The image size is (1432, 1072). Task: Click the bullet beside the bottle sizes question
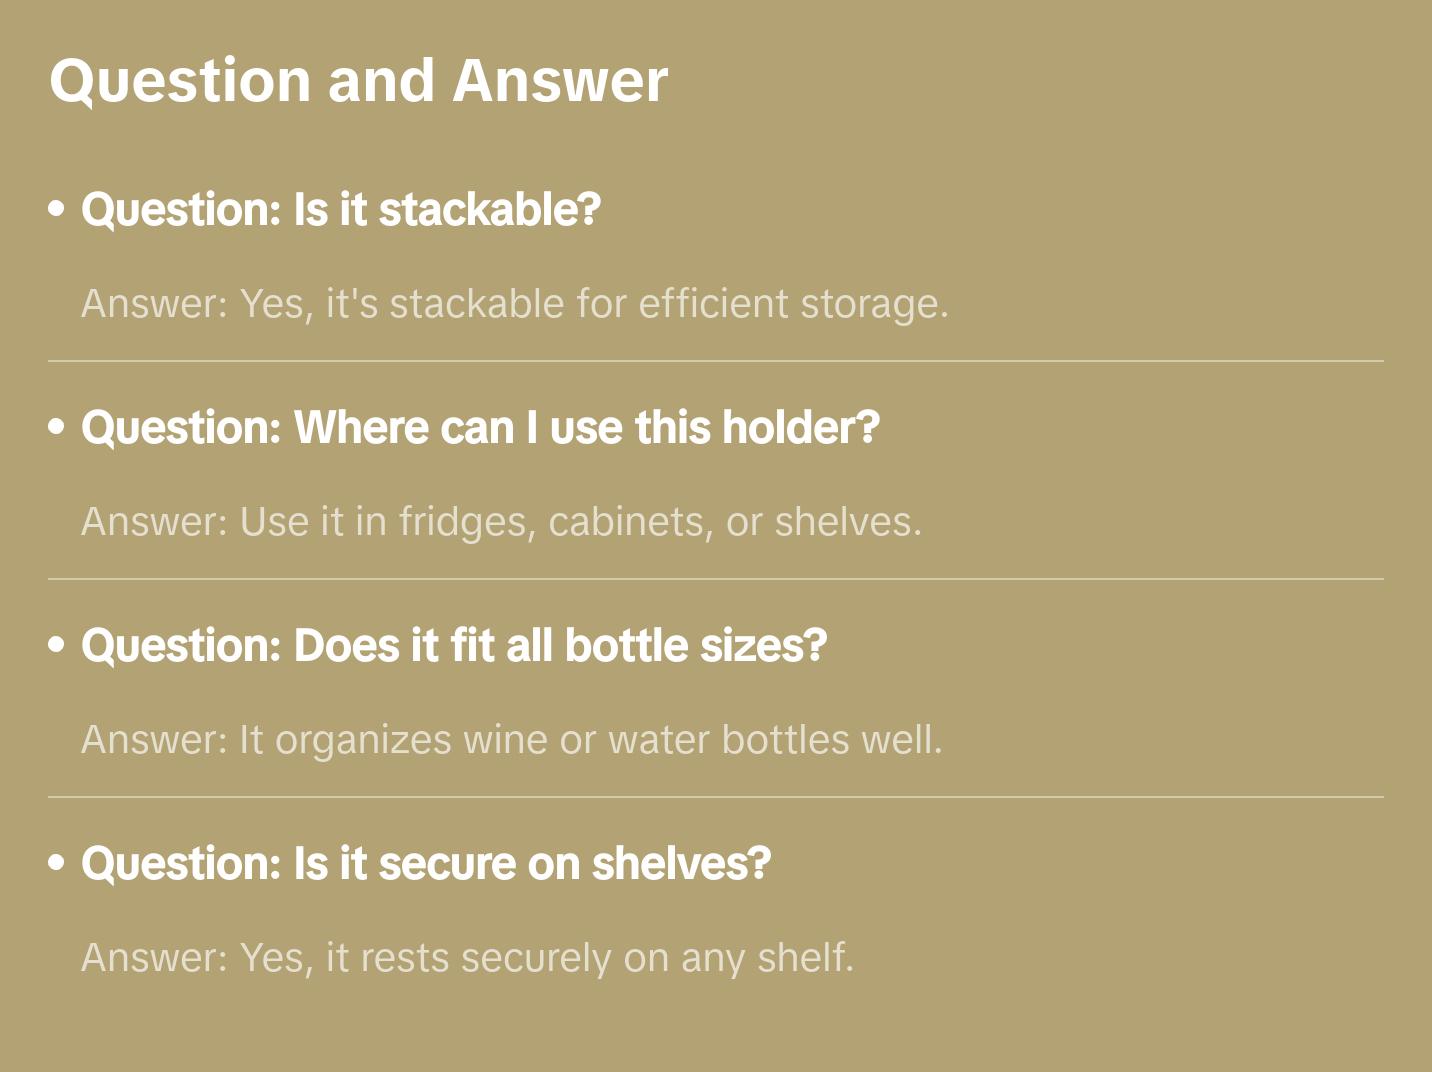tap(57, 646)
